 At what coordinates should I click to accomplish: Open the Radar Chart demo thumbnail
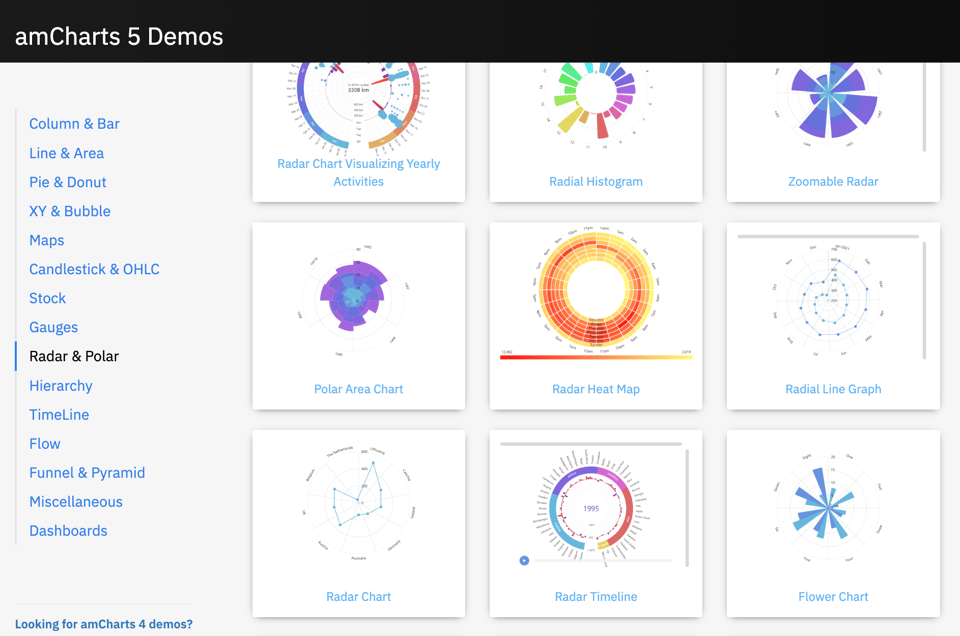coord(358,500)
